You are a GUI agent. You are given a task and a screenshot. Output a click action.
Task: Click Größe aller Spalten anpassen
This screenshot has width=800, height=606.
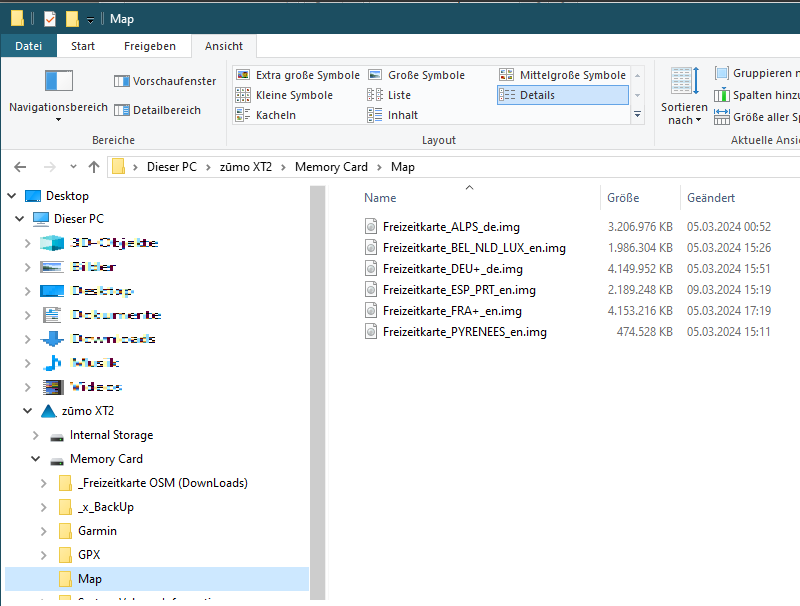click(x=757, y=117)
